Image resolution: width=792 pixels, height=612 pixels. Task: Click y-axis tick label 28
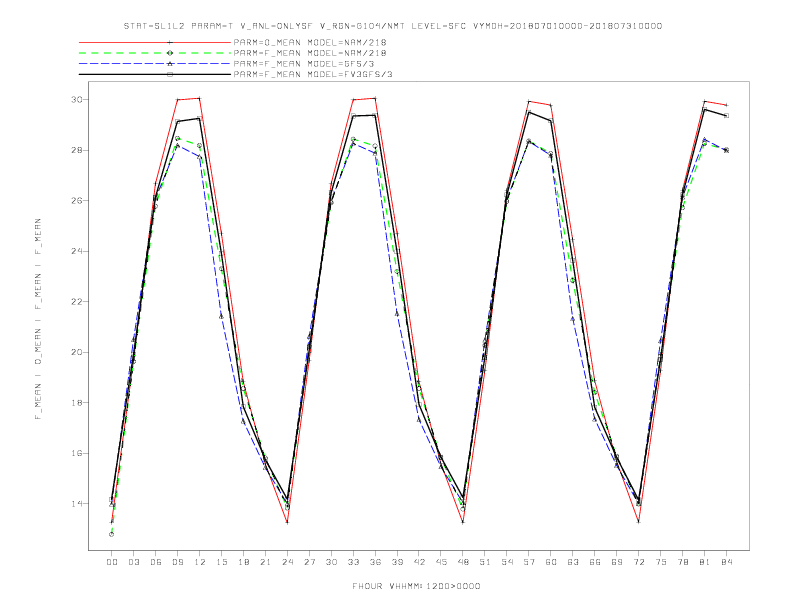coord(77,150)
